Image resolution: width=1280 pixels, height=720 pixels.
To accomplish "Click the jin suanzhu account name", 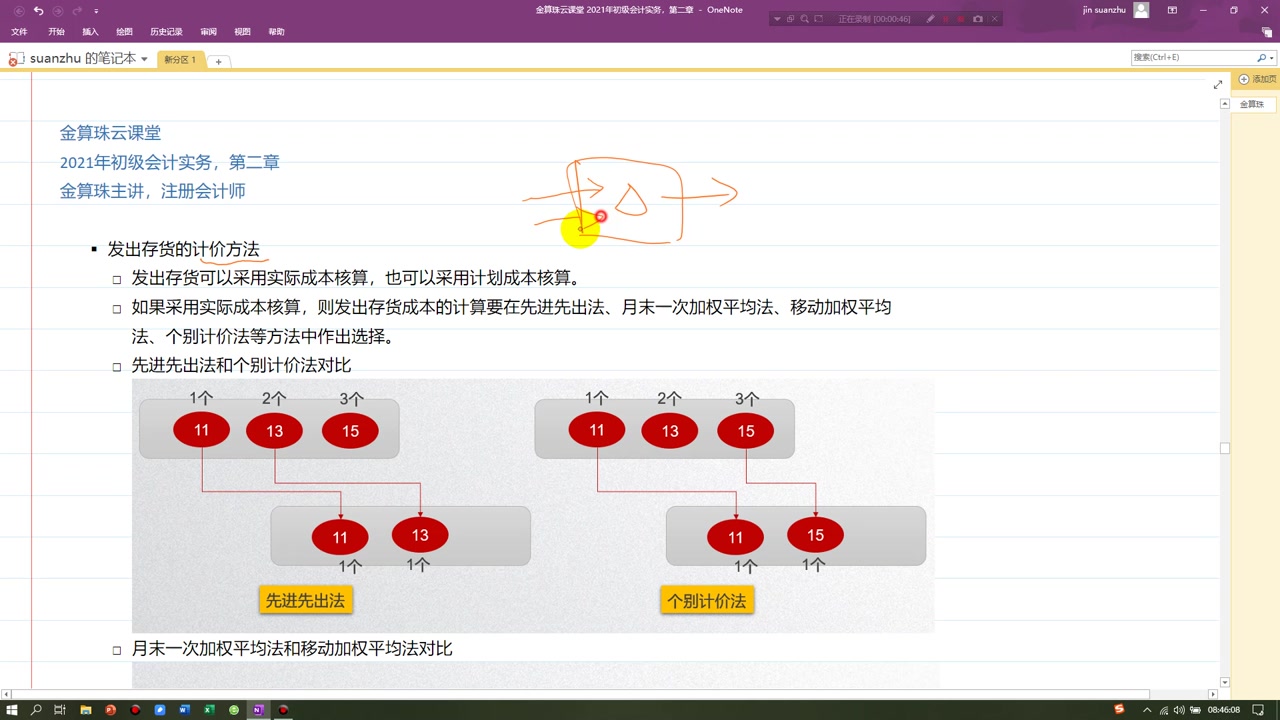I will 1104,10.
